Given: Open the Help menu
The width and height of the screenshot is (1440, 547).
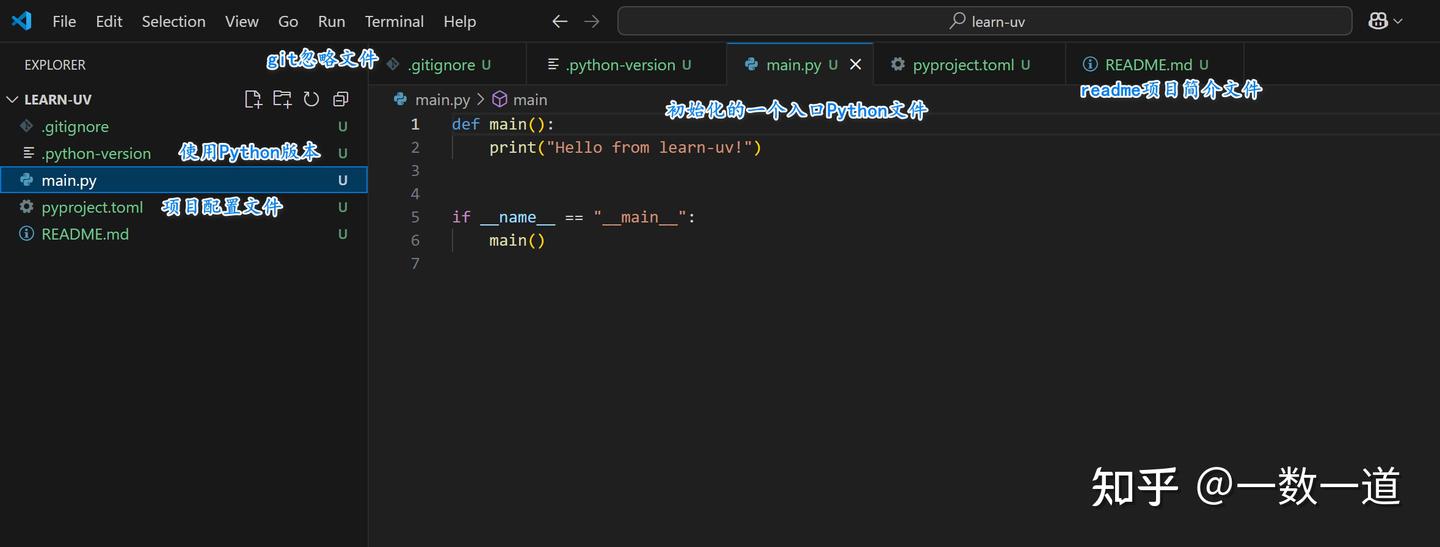Looking at the screenshot, I should pyautogui.click(x=460, y=21).
